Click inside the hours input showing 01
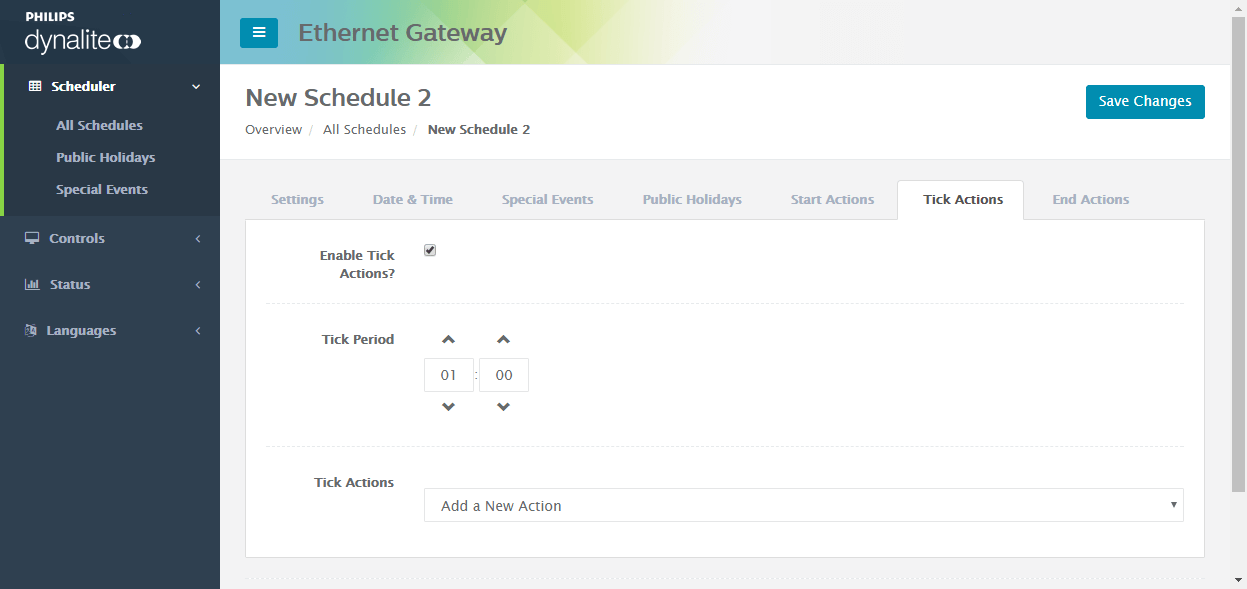 coord(448,374)
